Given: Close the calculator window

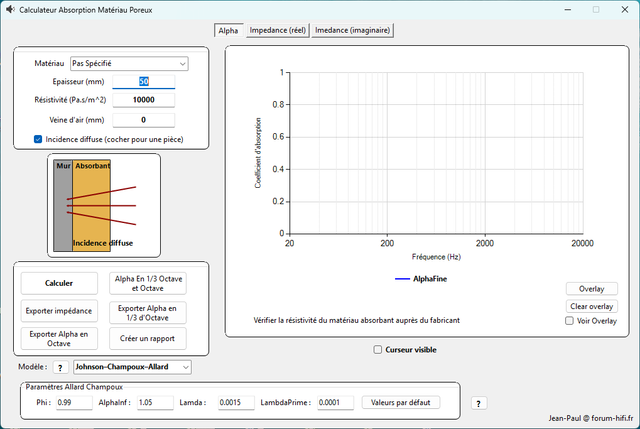Looking at the screenshot, I should coord(625,9).
